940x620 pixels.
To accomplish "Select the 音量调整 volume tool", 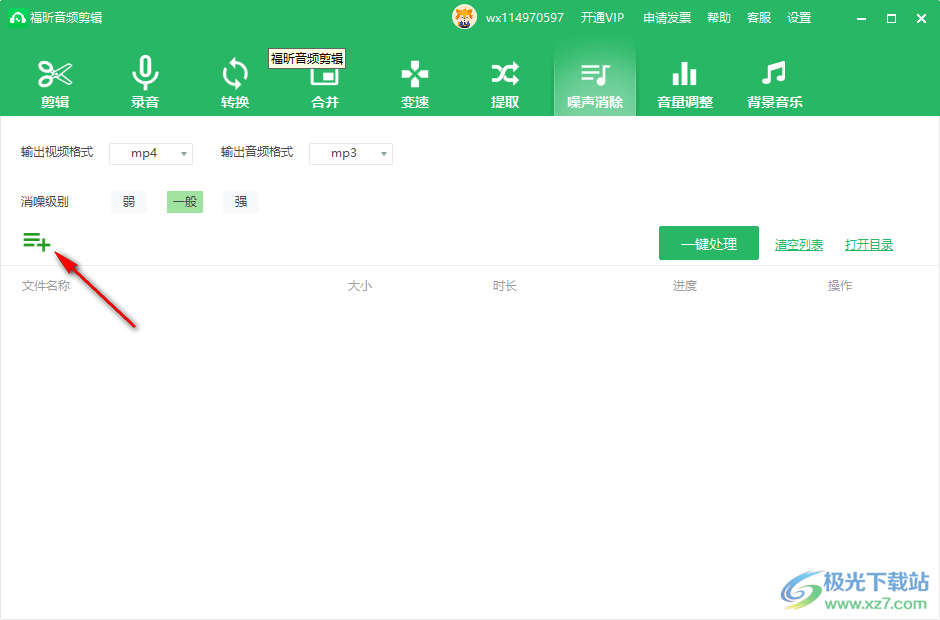I will click(685, 83).
